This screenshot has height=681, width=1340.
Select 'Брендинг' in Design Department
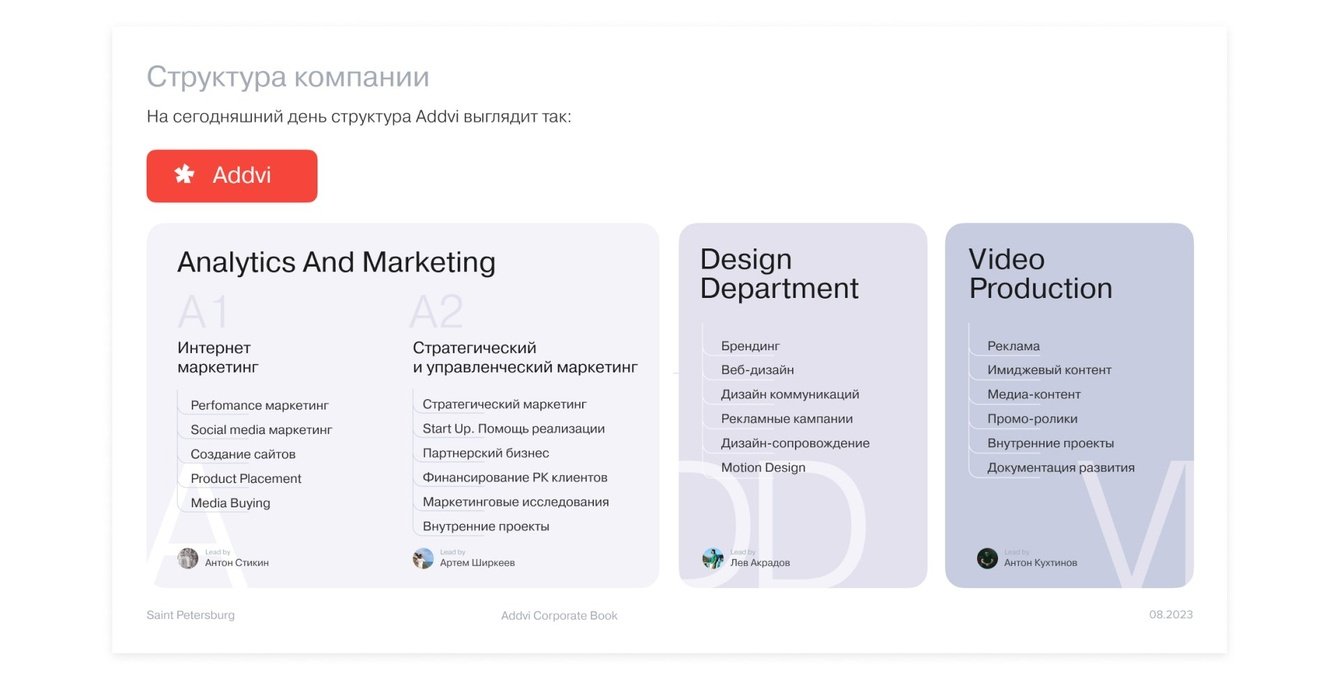[750, 346]
